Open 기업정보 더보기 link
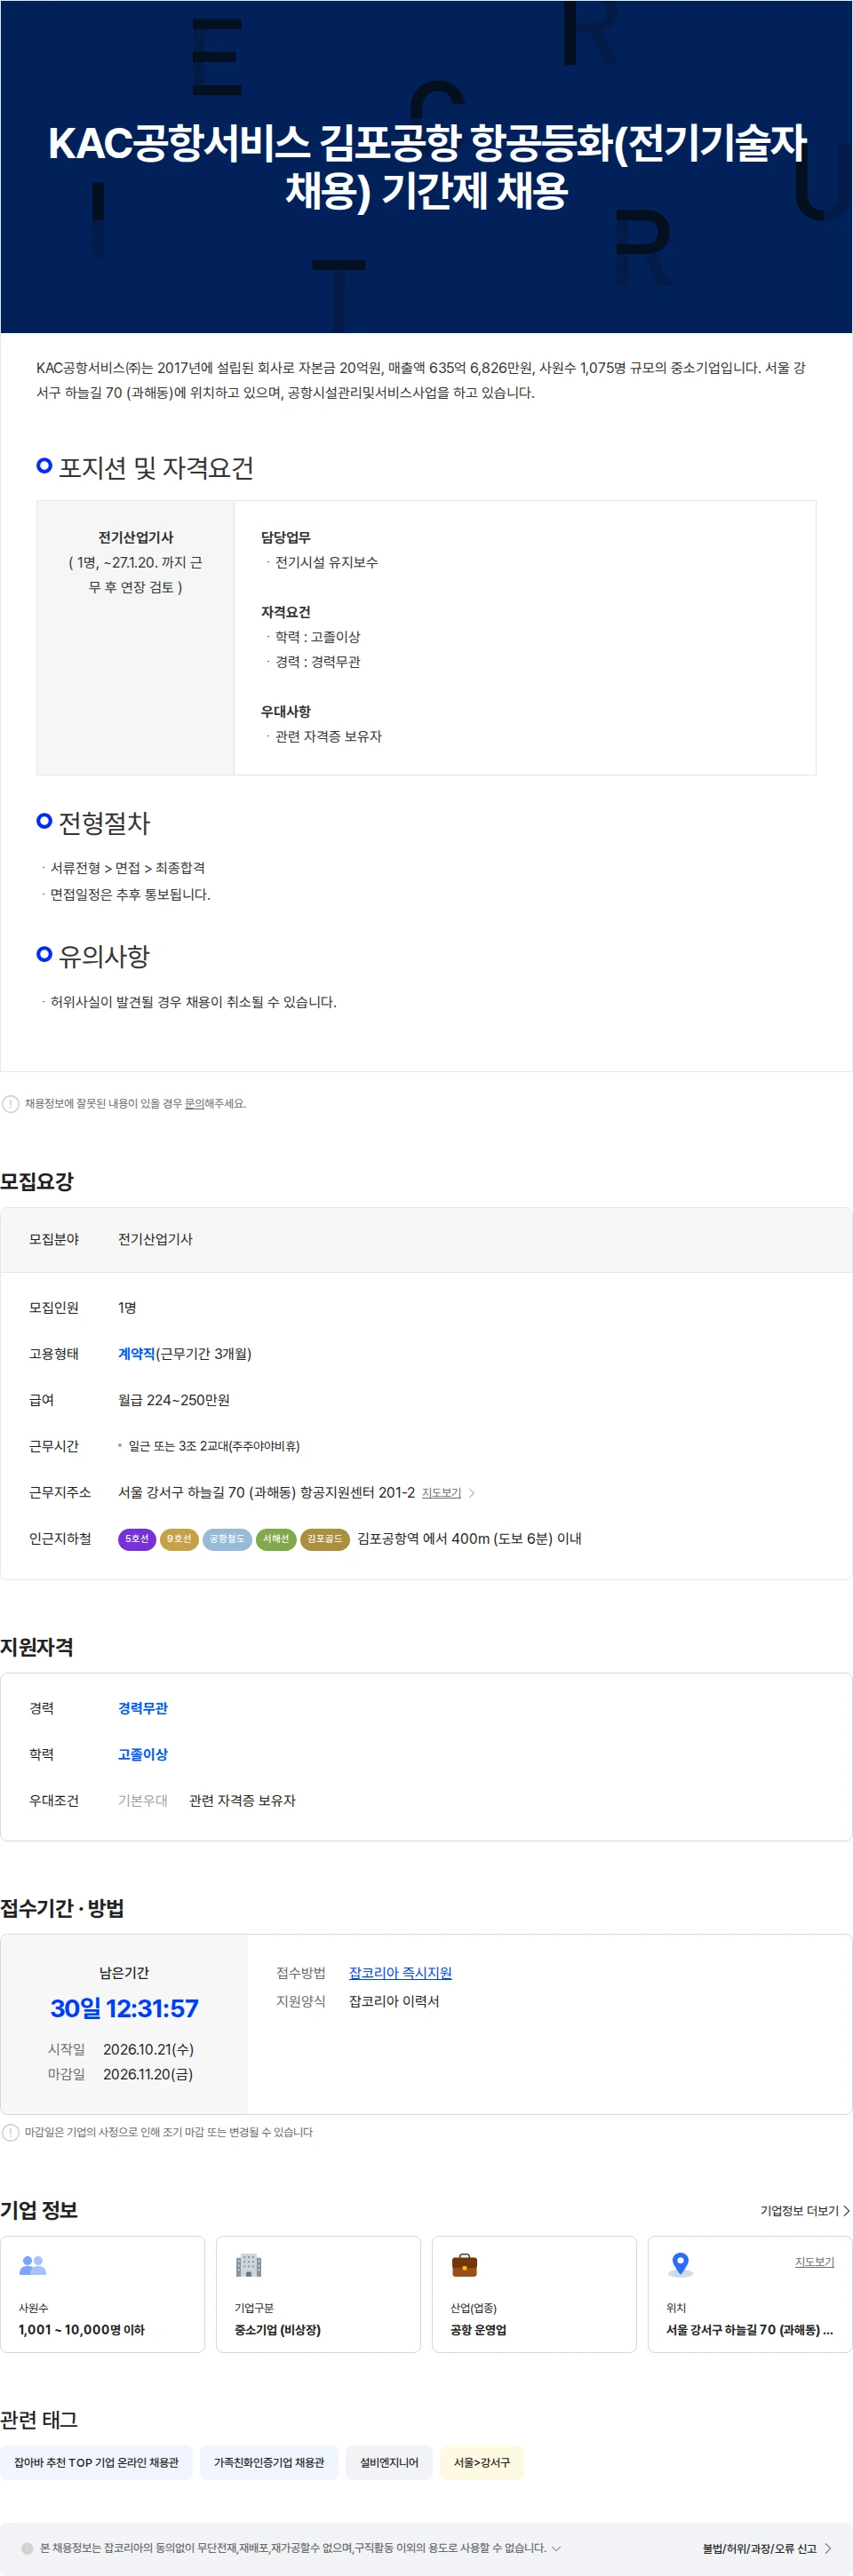The width and height of the screenshot is (853, 2576). (x=805, y=2210)
